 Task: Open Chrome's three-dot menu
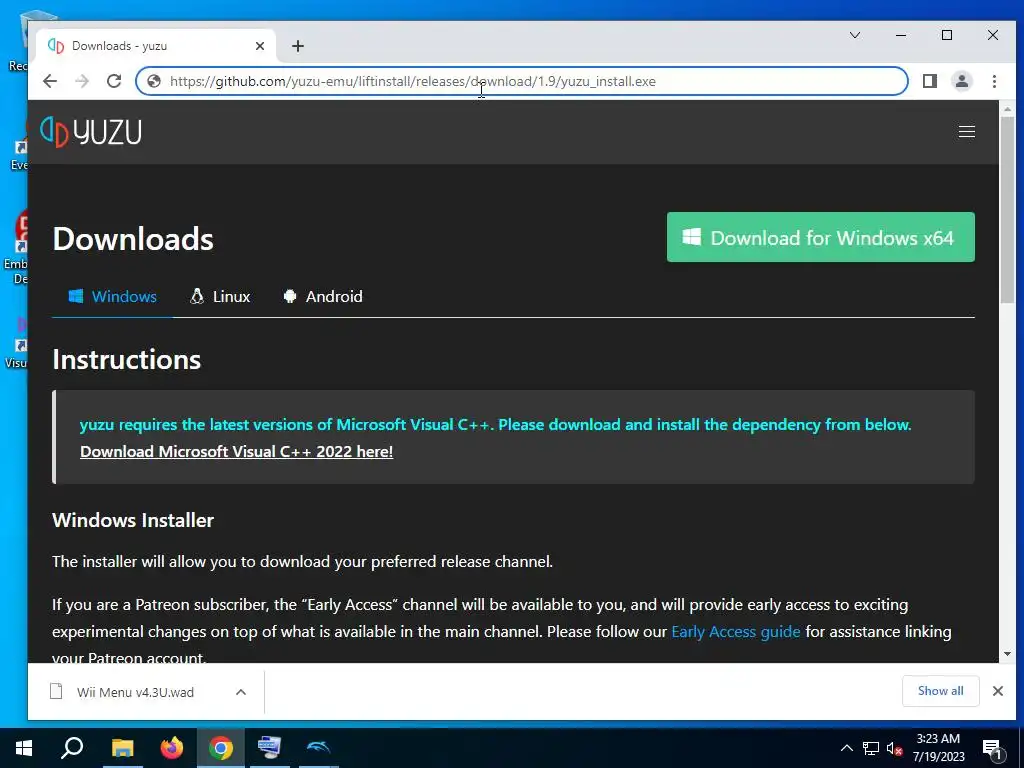point(994,81)
